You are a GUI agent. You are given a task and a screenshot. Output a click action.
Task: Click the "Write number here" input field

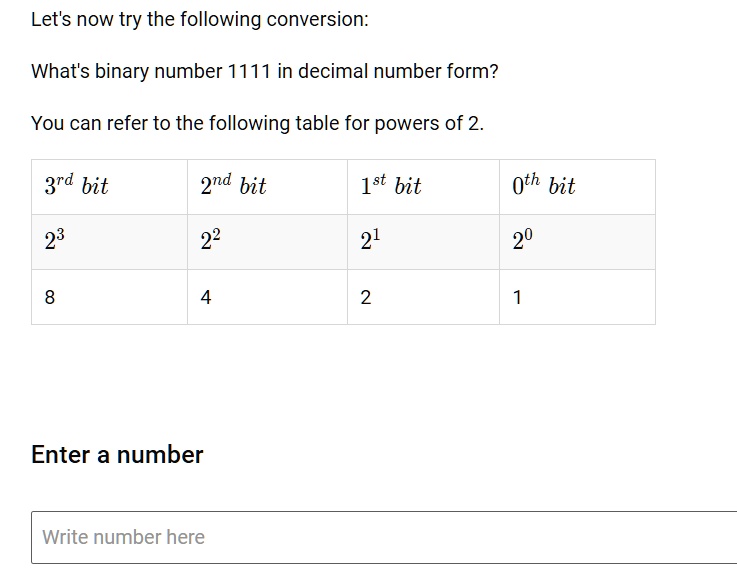(x=385, y=537)
